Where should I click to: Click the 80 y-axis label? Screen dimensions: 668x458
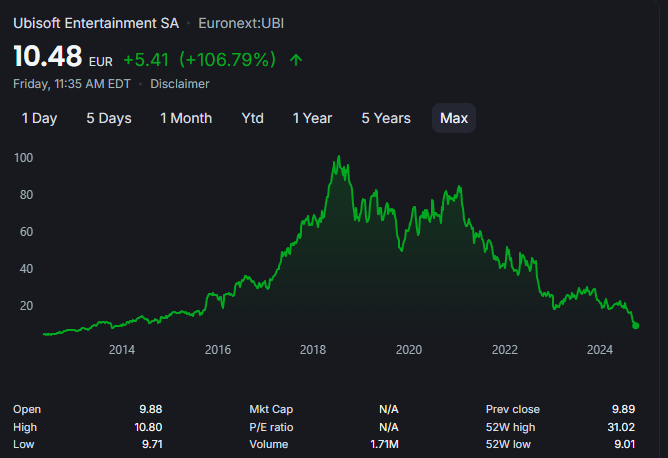point(26,195)
